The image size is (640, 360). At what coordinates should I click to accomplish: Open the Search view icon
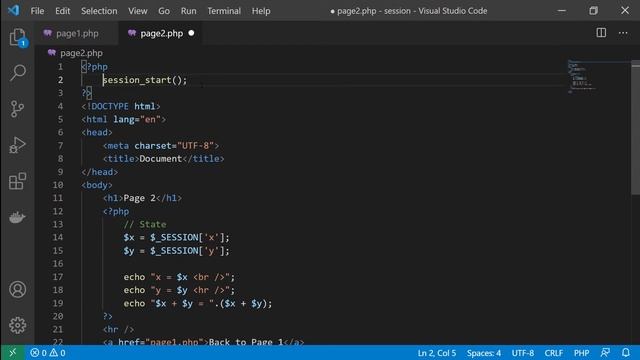(x=18, y=73)
